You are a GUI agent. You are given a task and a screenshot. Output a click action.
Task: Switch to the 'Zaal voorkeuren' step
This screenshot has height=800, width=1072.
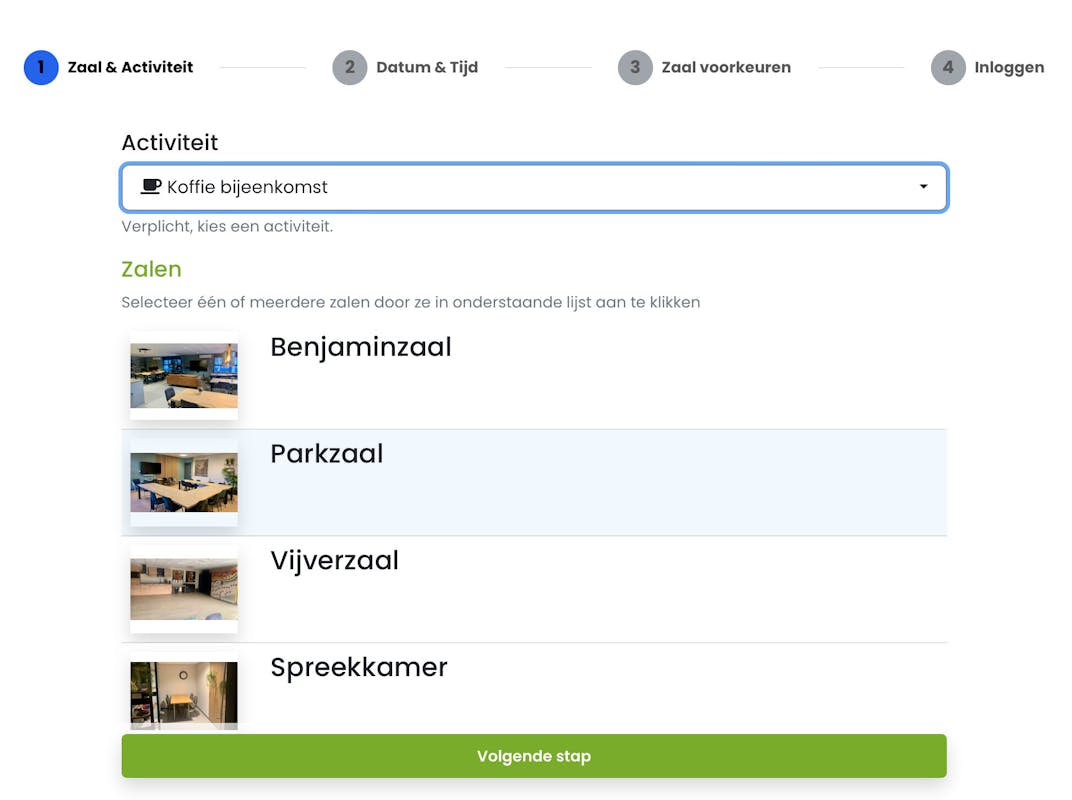point(726,68)
